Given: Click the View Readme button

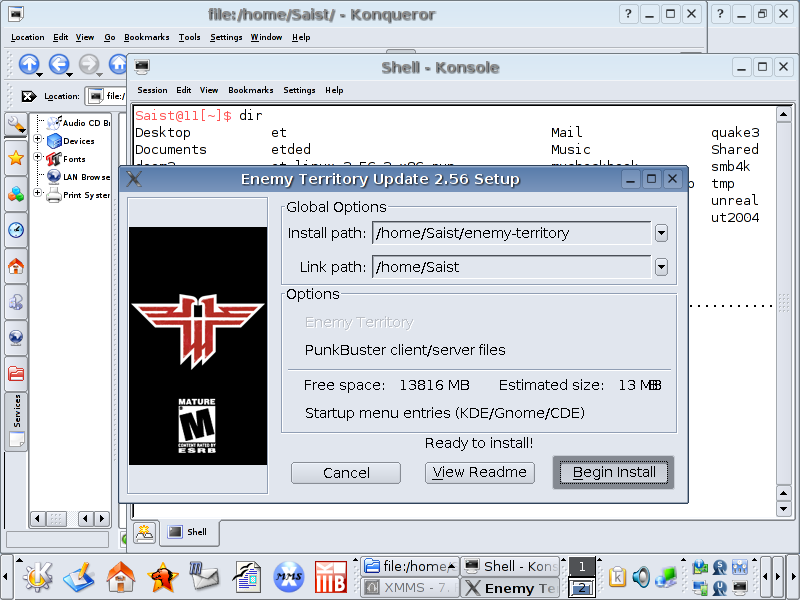Looking at the screenshot, I should point(480,472).
